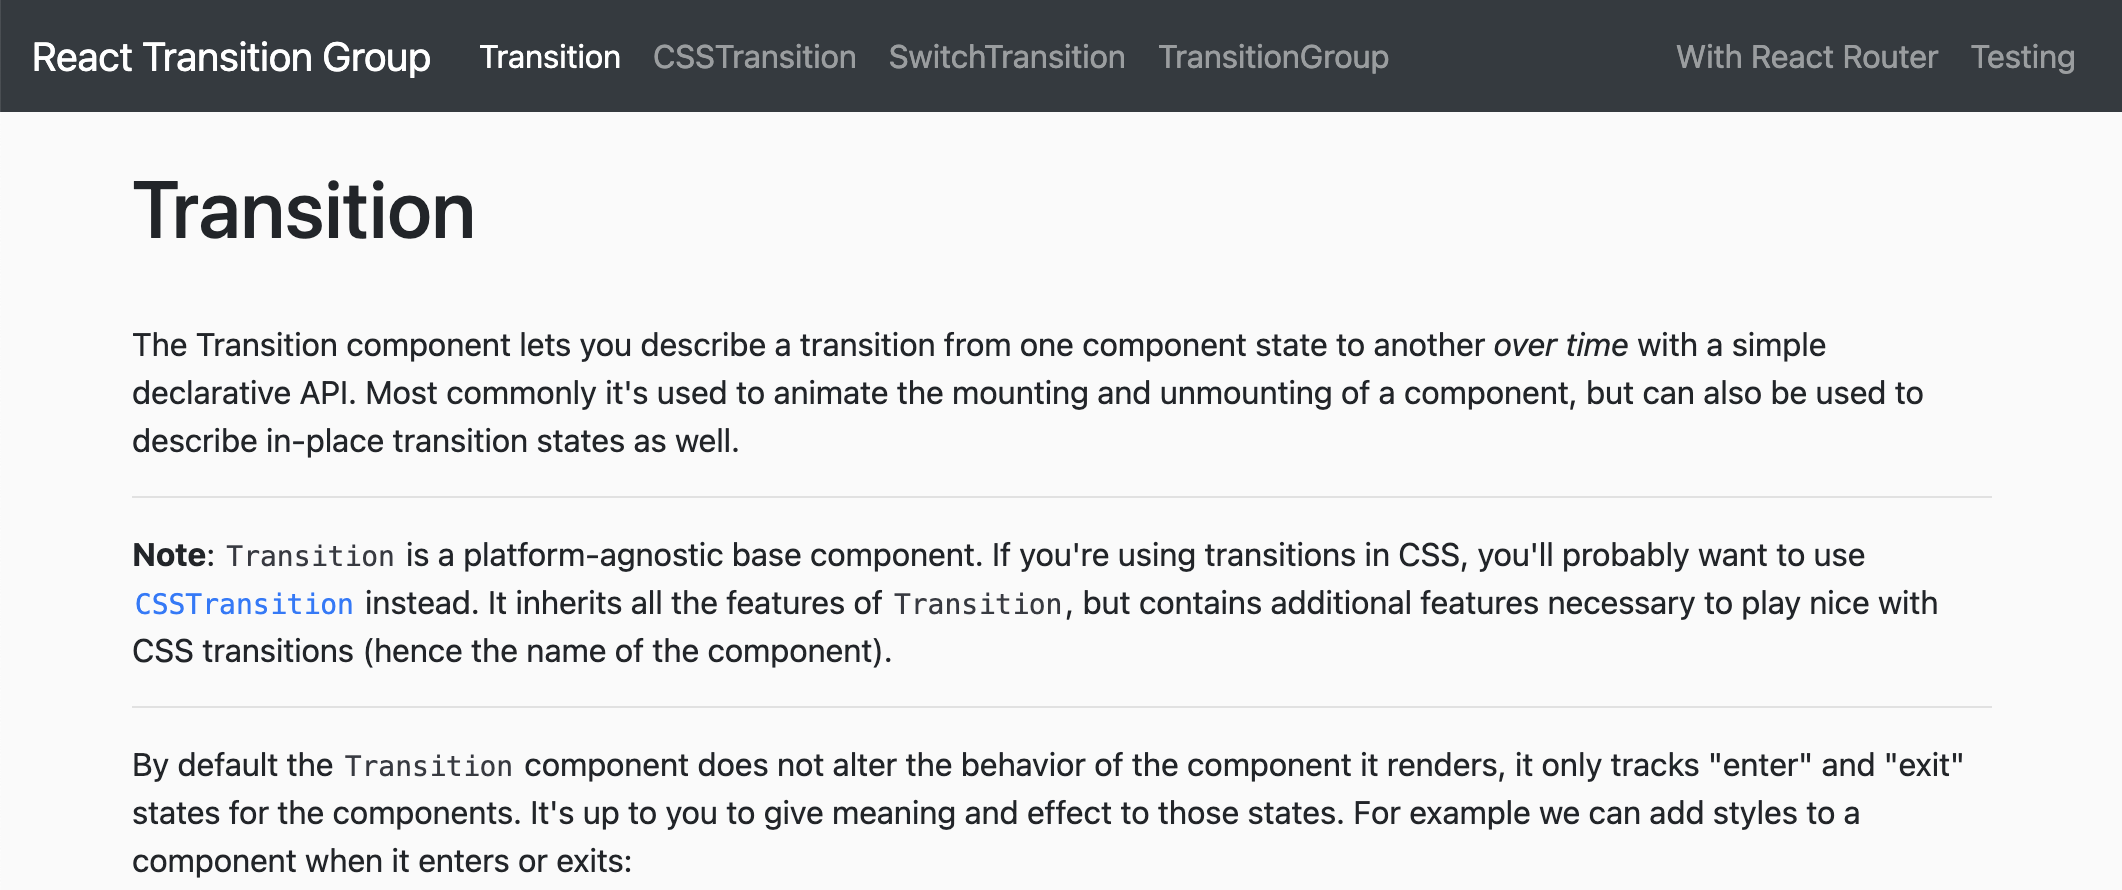Click the horizontal divider above the Note paragraph
Image resolution: width=2122 pixels, height=890 pixels.
click(1061, 497)
